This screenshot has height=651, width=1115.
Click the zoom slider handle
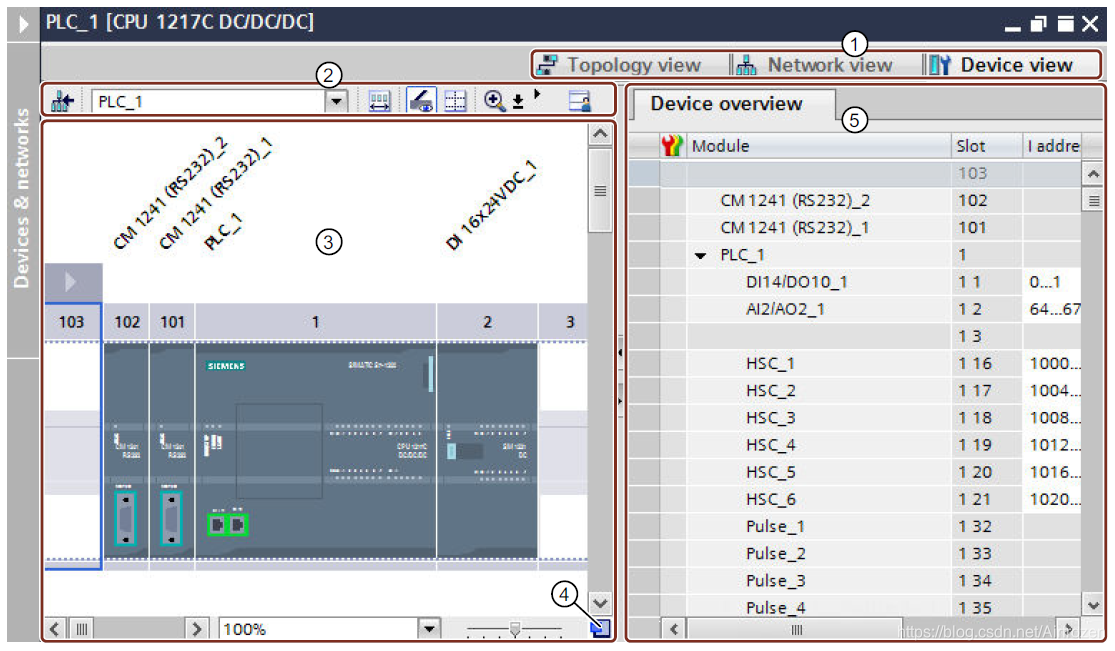(x=515, y=629)
